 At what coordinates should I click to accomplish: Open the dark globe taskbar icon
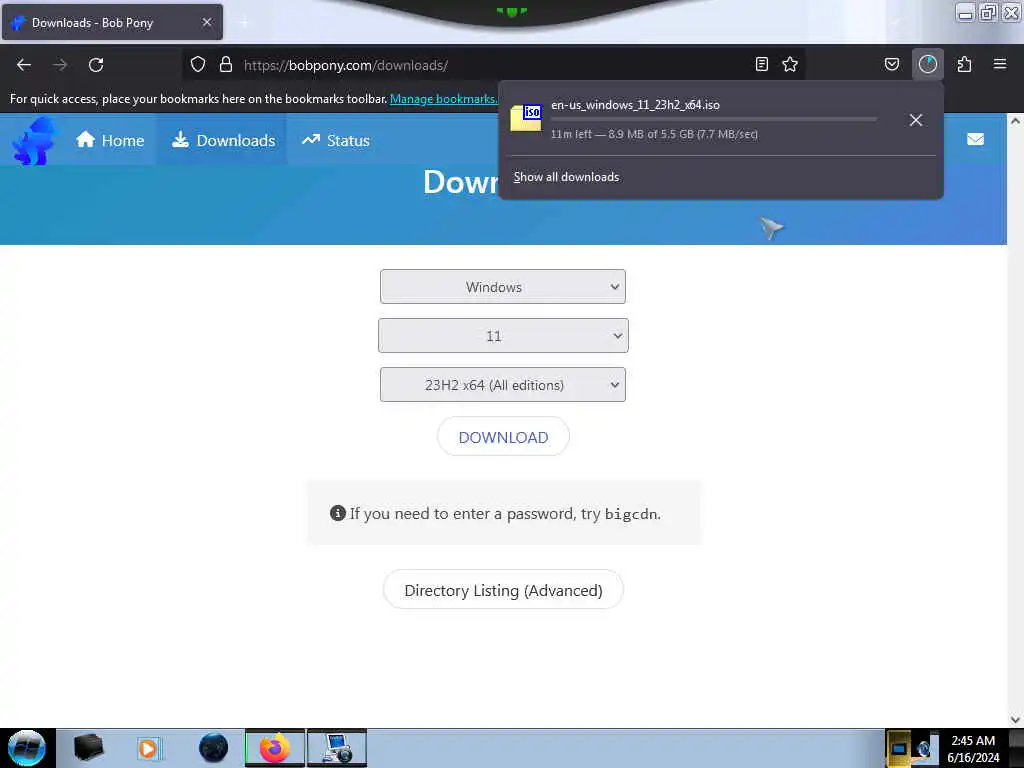[214, 748]
